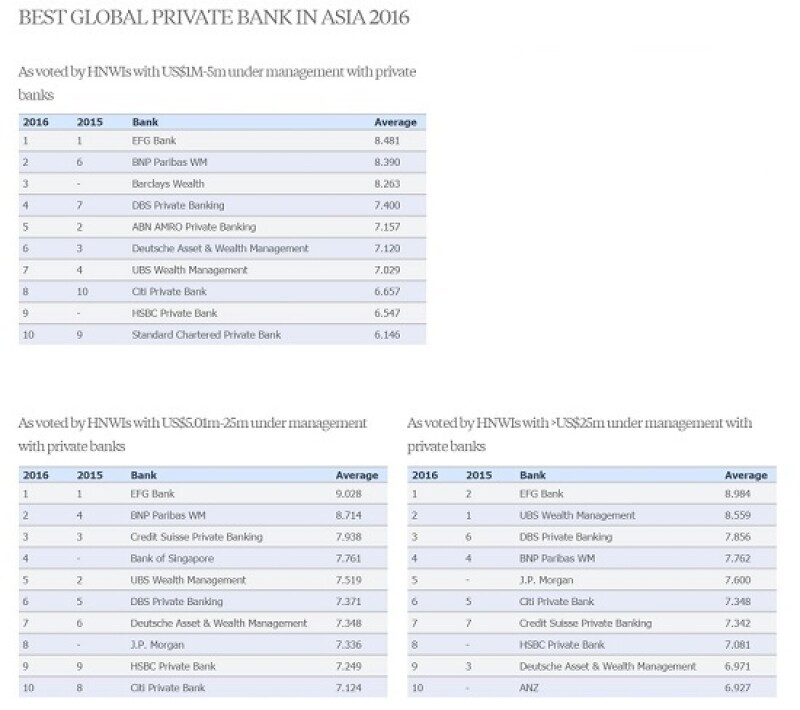Click the Average column header in US$1M-5m table
Screen dimensions: 800x710
click(x=394, y=122)
